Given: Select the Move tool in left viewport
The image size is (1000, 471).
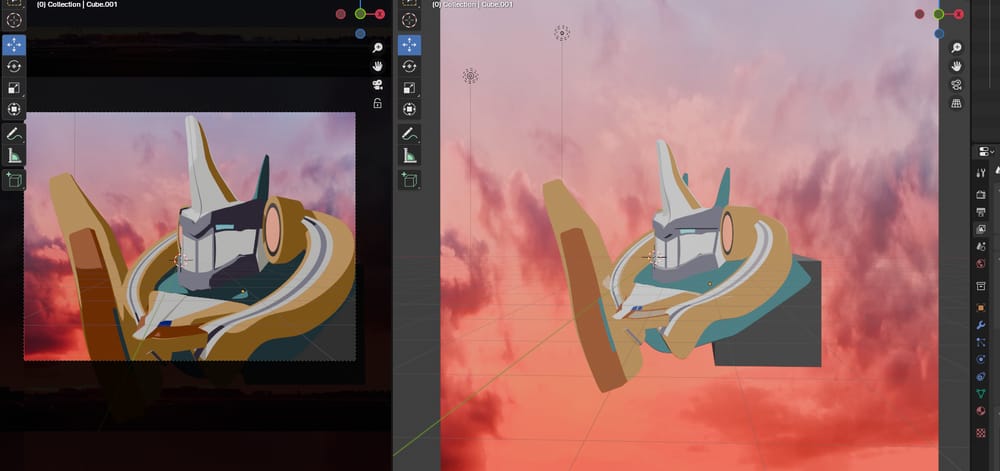Looking at the screenshot, I should tap(14, 45).
